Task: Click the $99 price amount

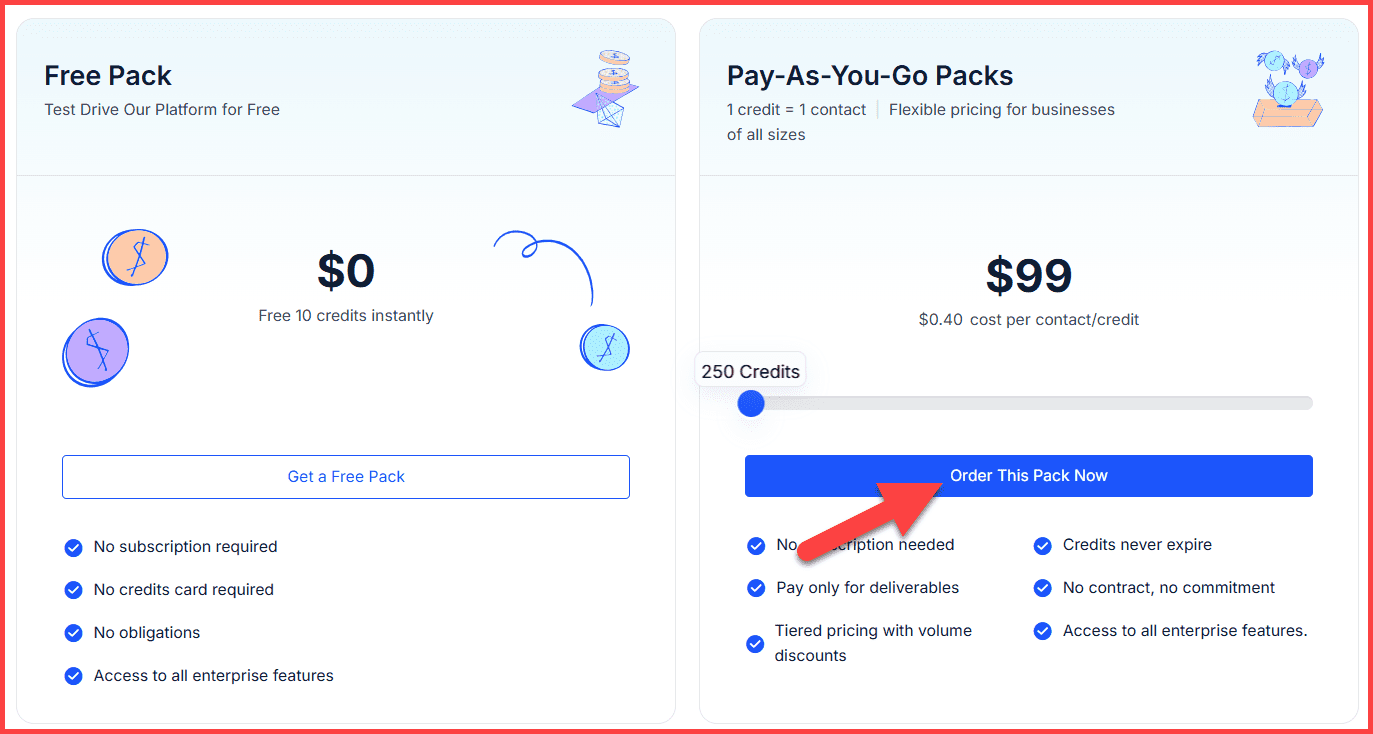Action: pos(1028,276)
